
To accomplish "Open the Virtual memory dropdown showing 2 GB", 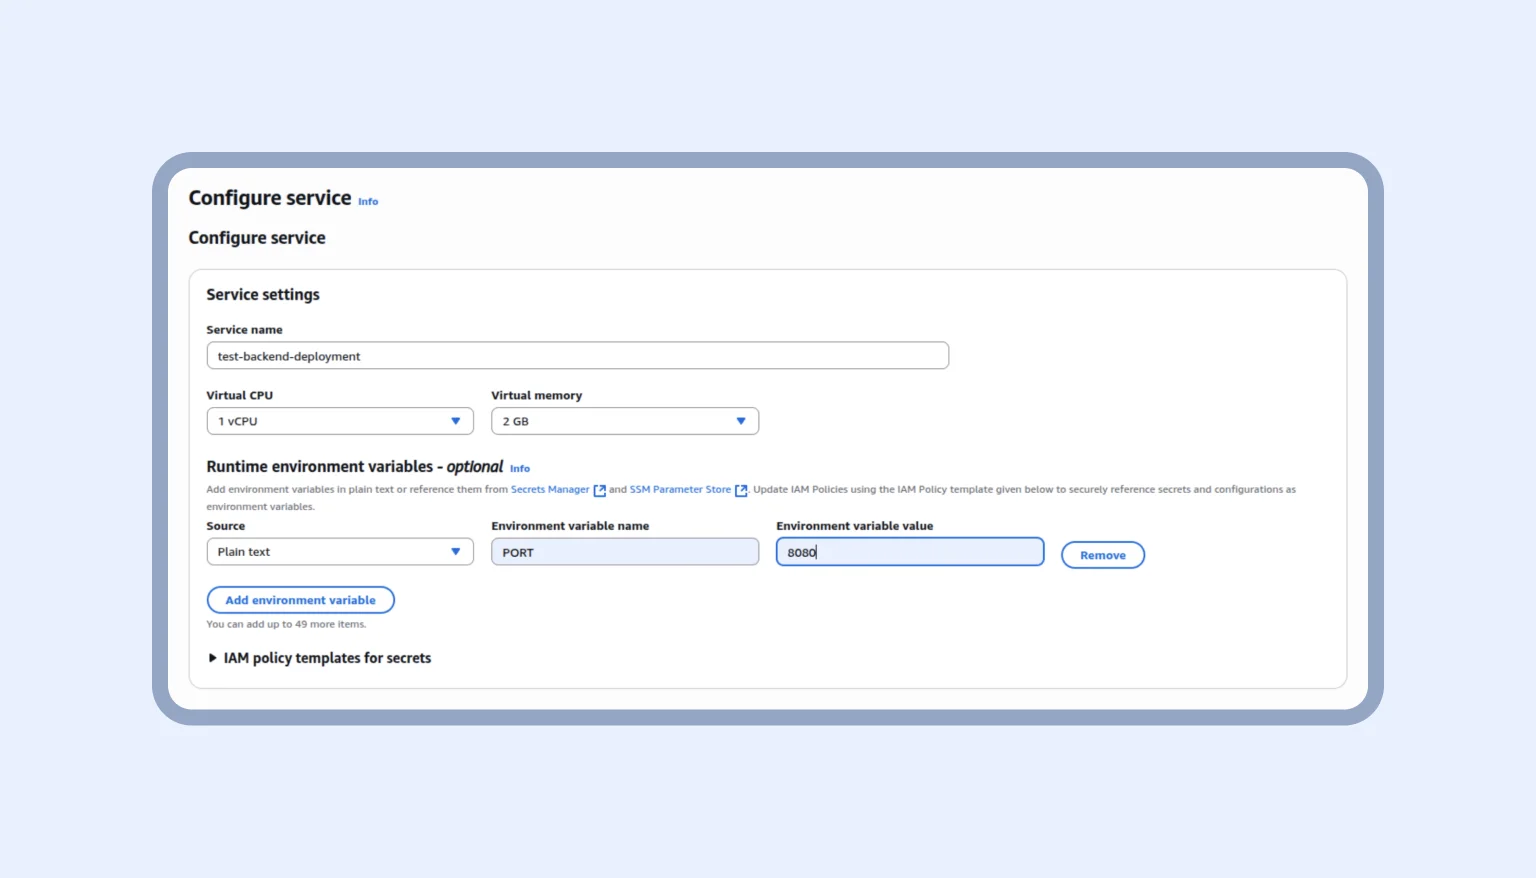I will pyautogui.click(x=624, y=421).
